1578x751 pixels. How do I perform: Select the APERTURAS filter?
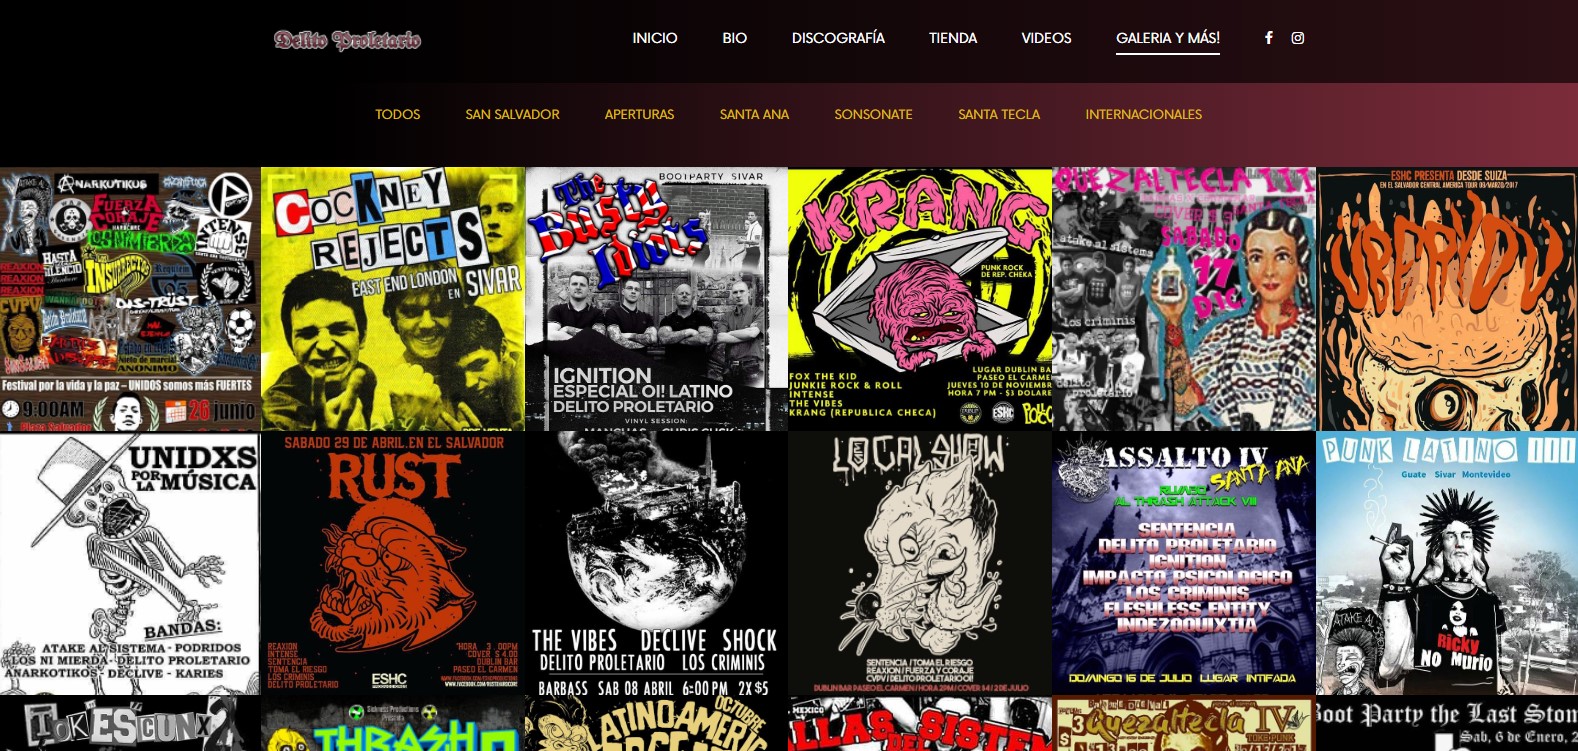[x=639, y=114]
